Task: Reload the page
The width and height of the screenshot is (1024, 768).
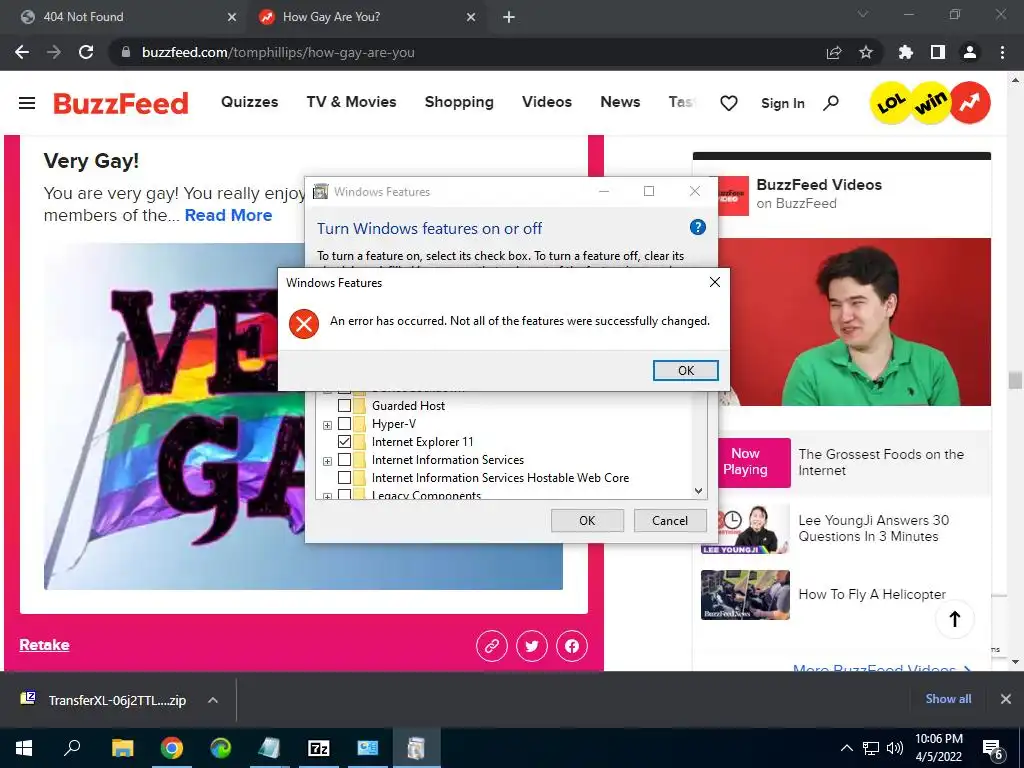Action: (86, 52)
